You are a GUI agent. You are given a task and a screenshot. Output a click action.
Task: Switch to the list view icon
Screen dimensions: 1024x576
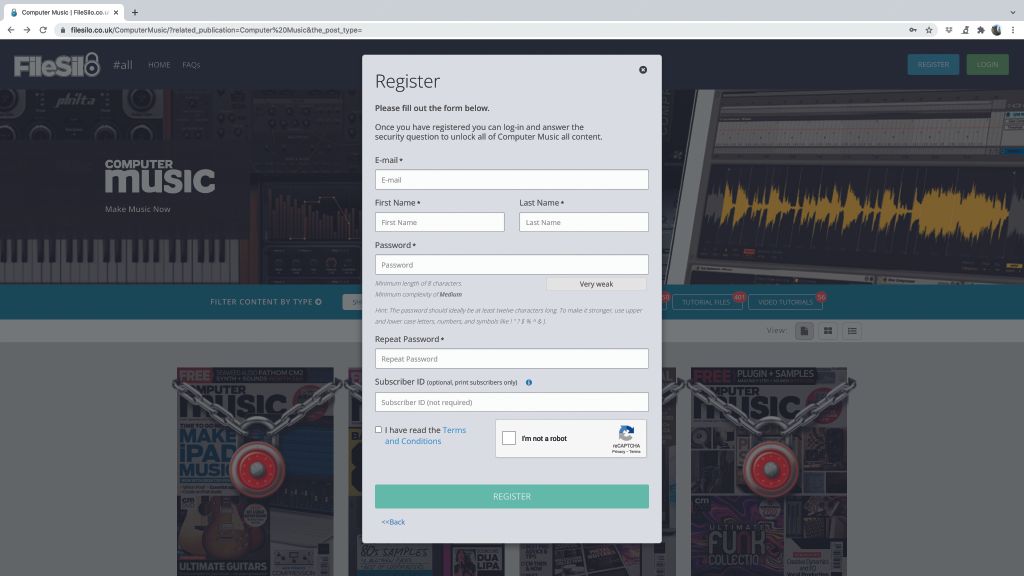(x=851, y=330)
